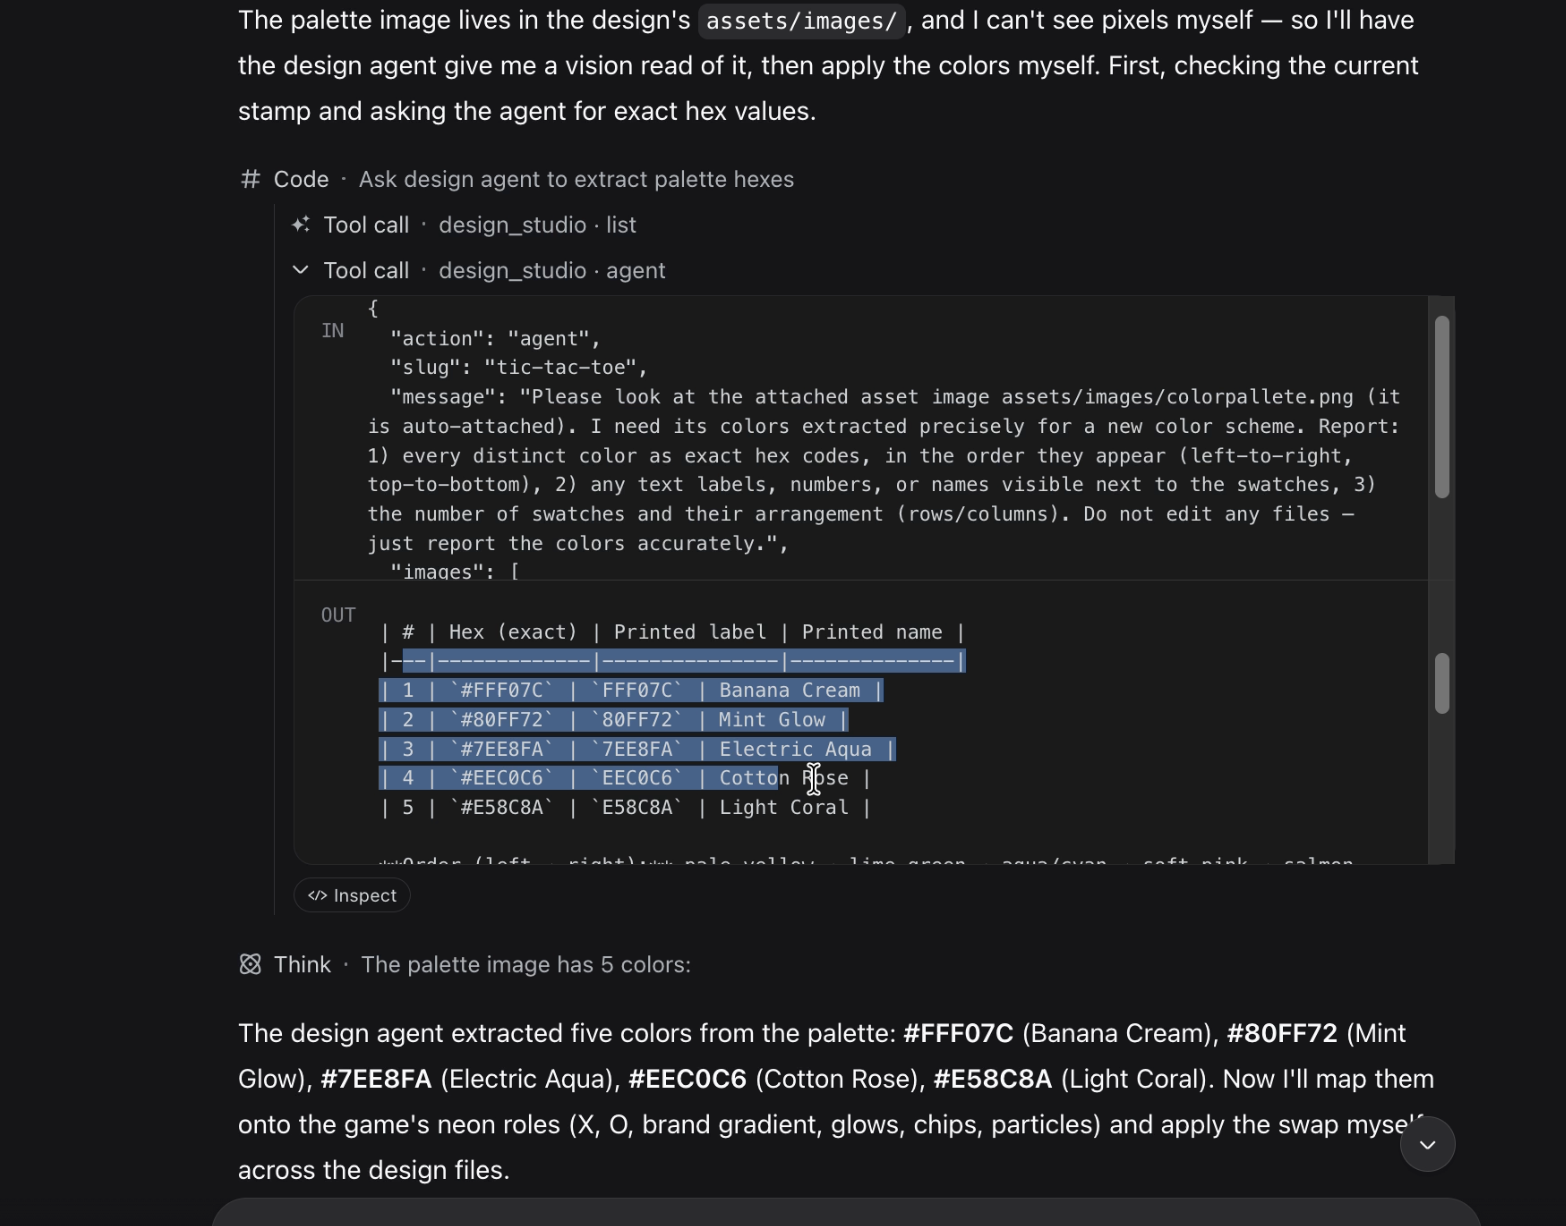Click the bold #FFF07C hex in summary

958,1033
